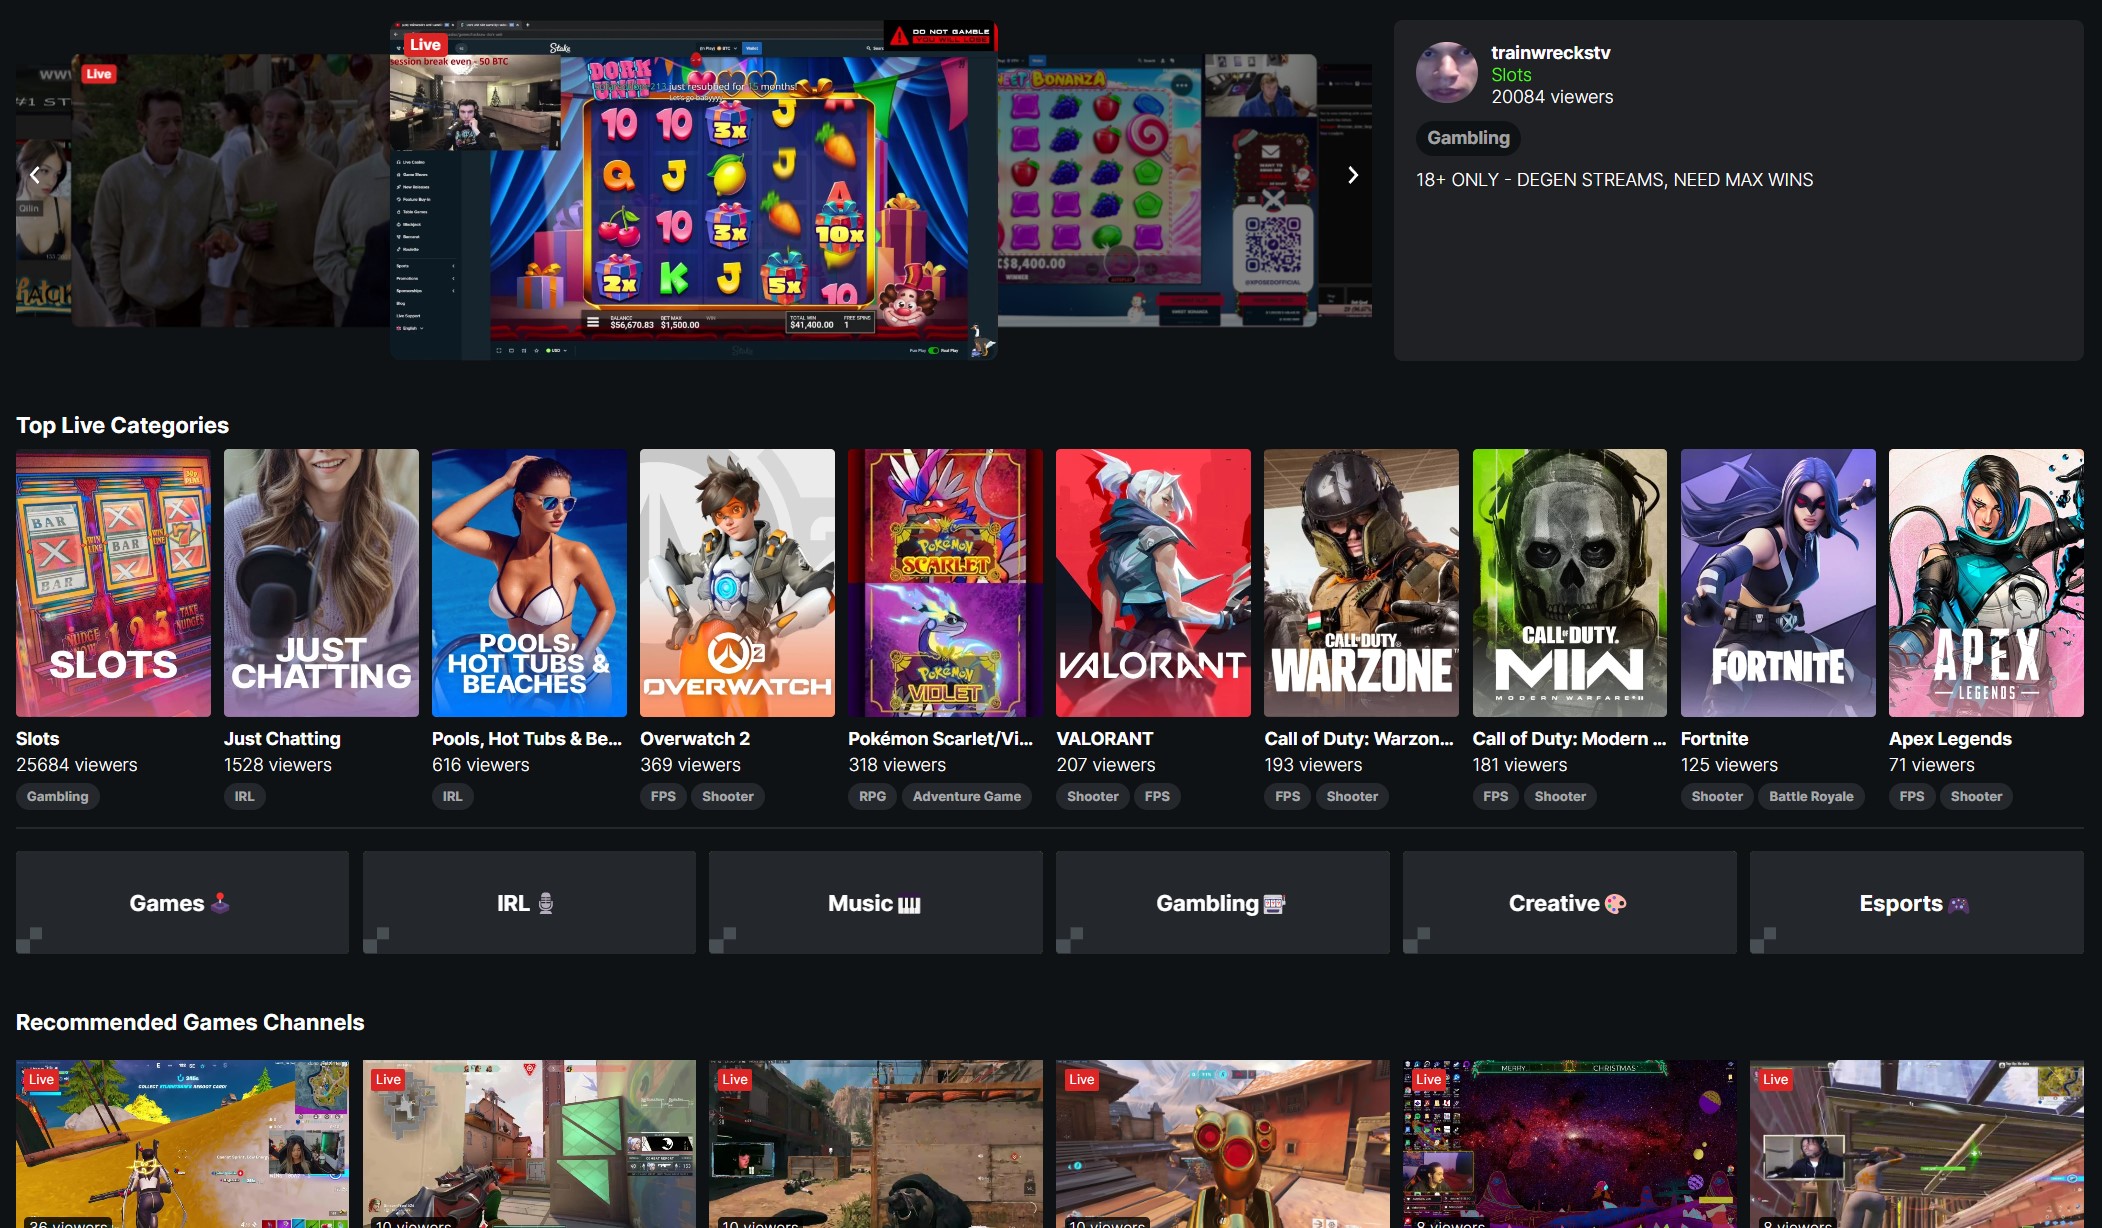2102x1228 pixels.
Task: Select the Gambling tag on featured stream
Action: pyautogui.click(x=1468, y=138)
